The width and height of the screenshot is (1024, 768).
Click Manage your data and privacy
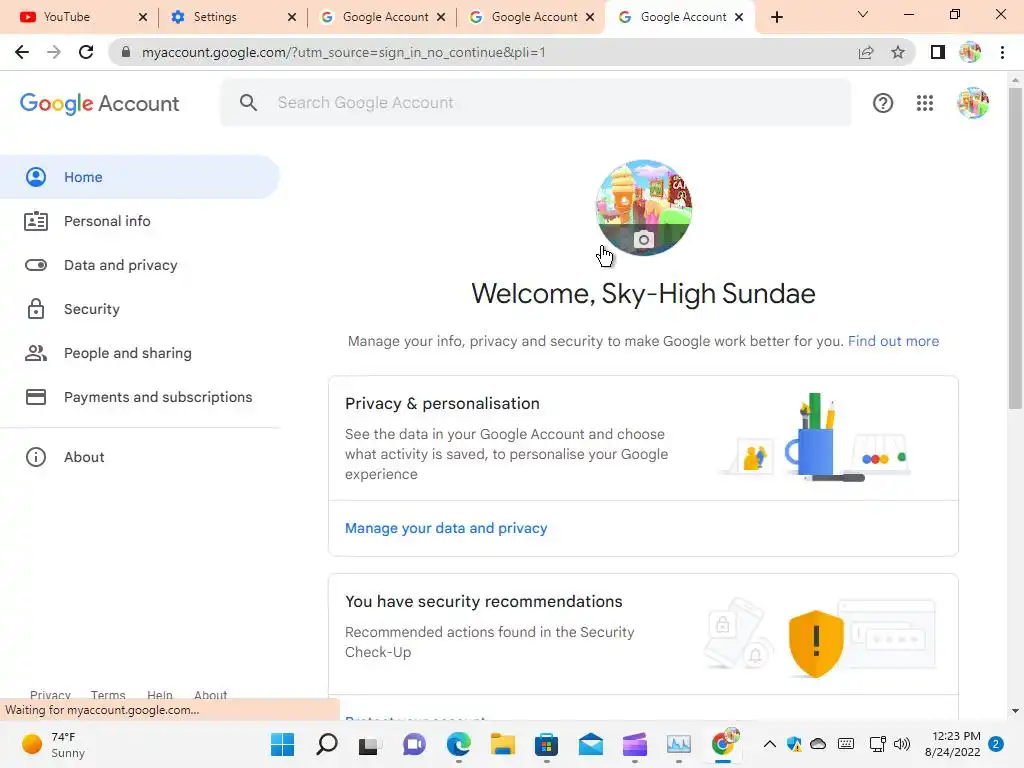[x=446, y=528]
